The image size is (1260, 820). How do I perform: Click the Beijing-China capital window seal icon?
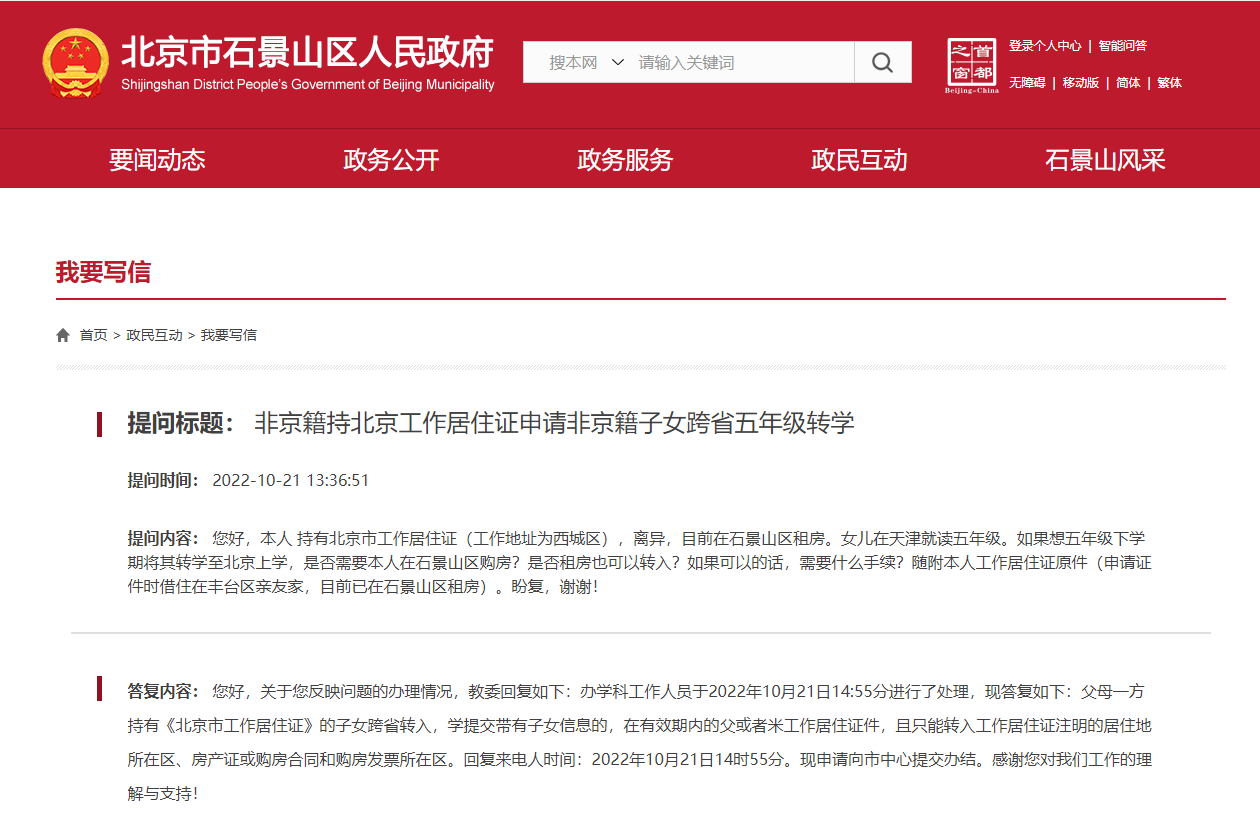coord(971,65)
